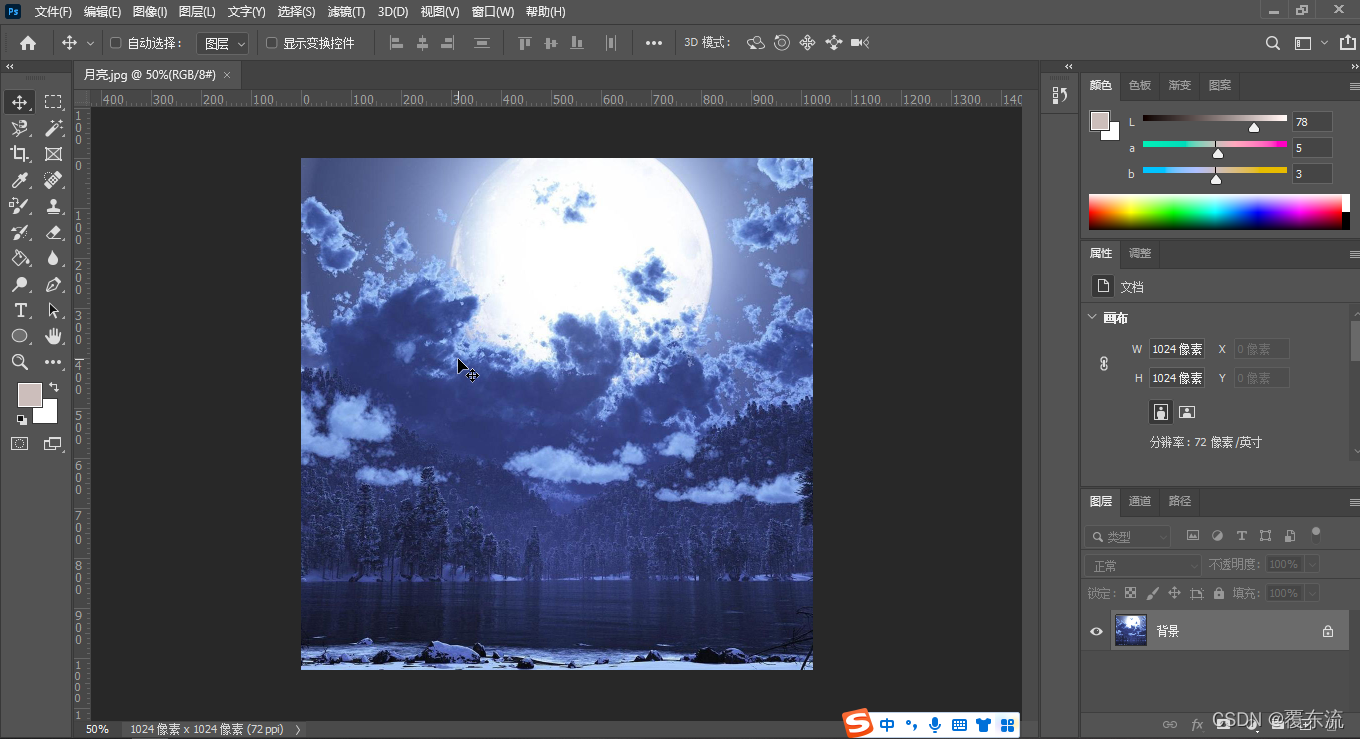Image resolution: width=1360 pixels, height=739 pixels.
Task: Select the Zoom tool
Action: pos(20,362)
